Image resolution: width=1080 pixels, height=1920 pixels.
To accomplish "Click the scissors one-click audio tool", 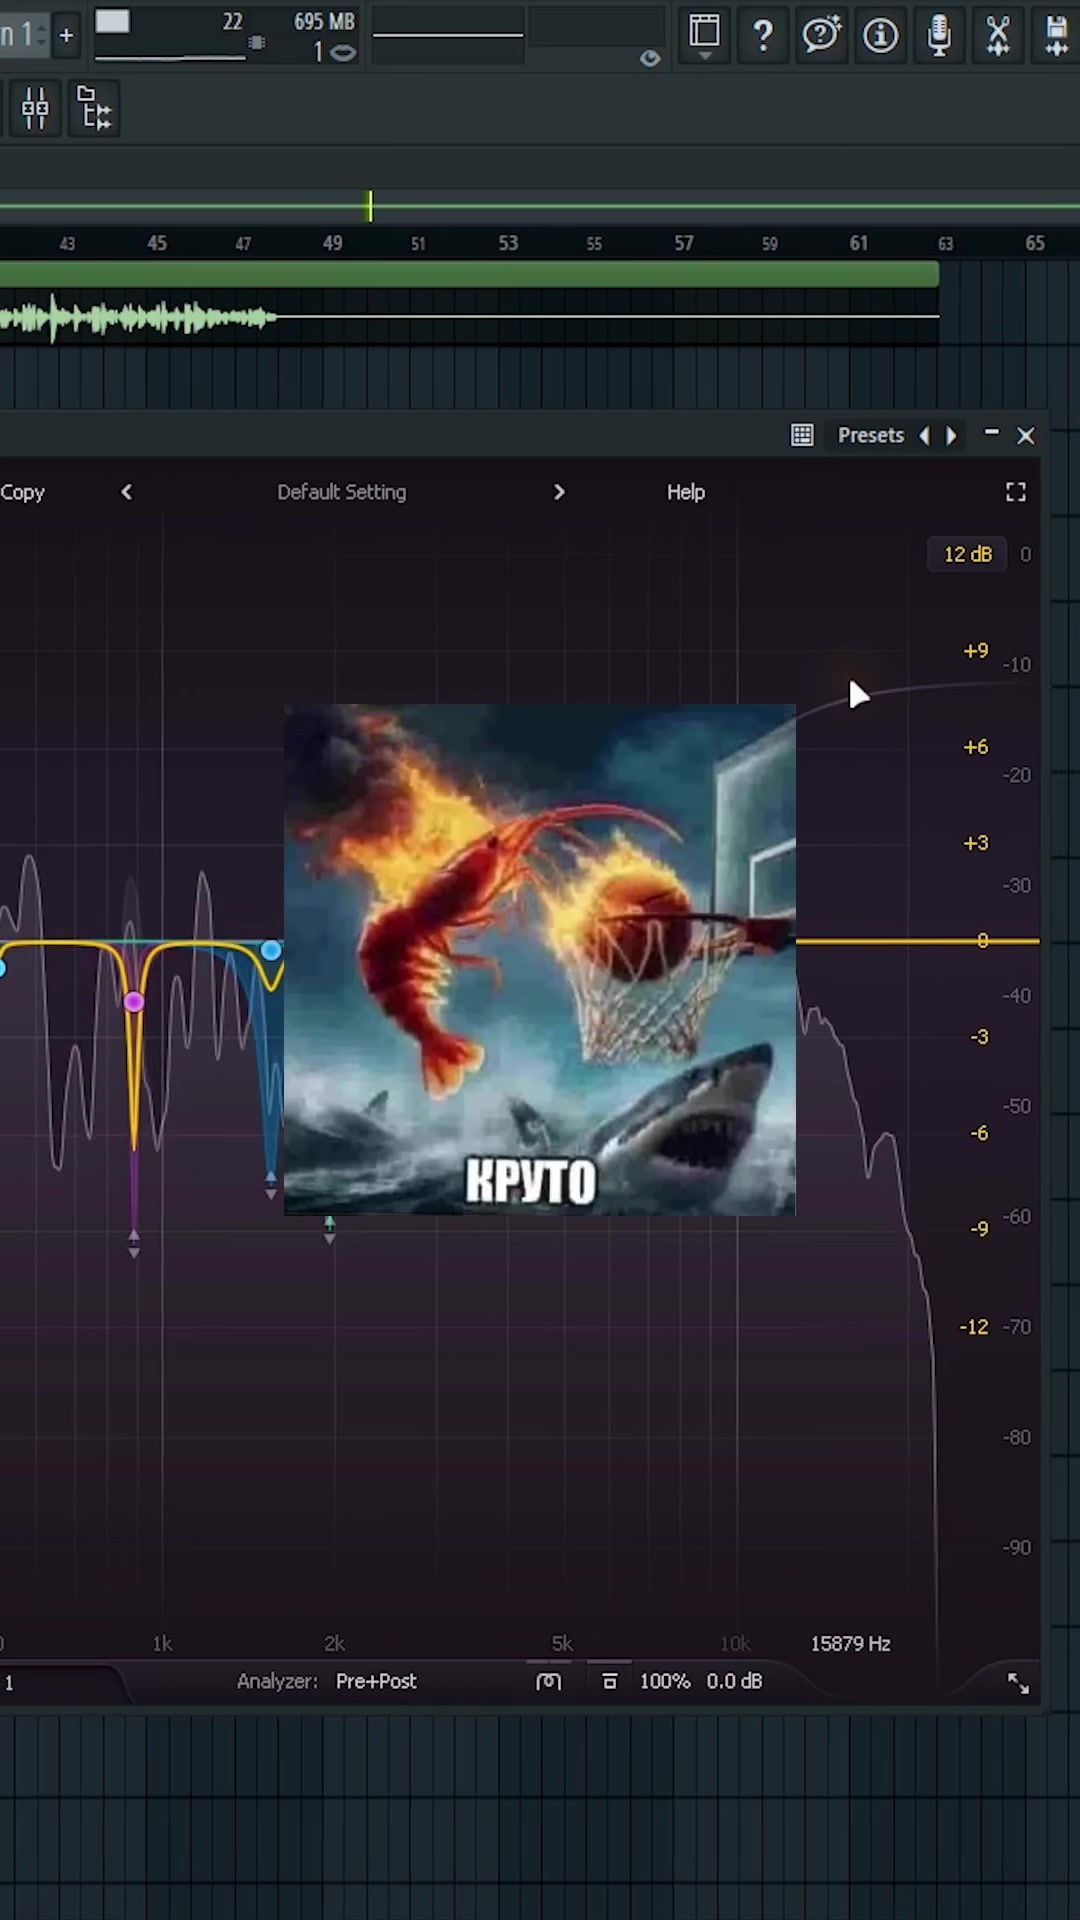I will click(998, 35).
